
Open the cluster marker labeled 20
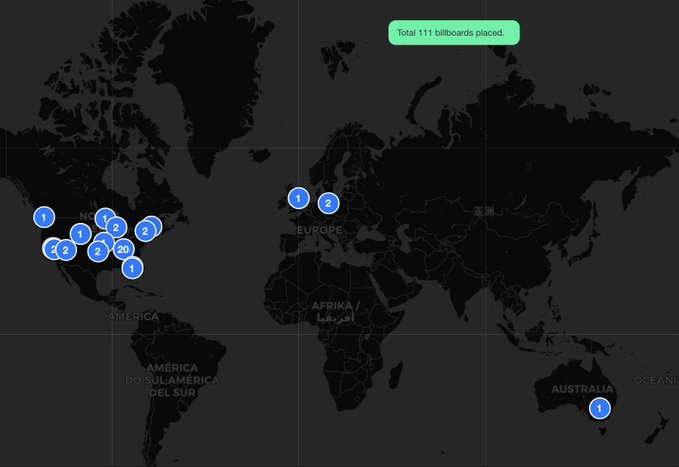123,250
